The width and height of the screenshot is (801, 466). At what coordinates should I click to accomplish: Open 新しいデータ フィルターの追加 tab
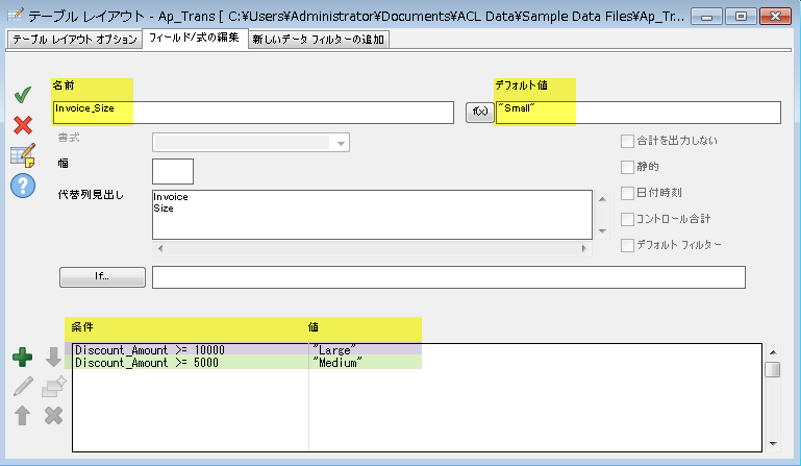pos(318,39)
